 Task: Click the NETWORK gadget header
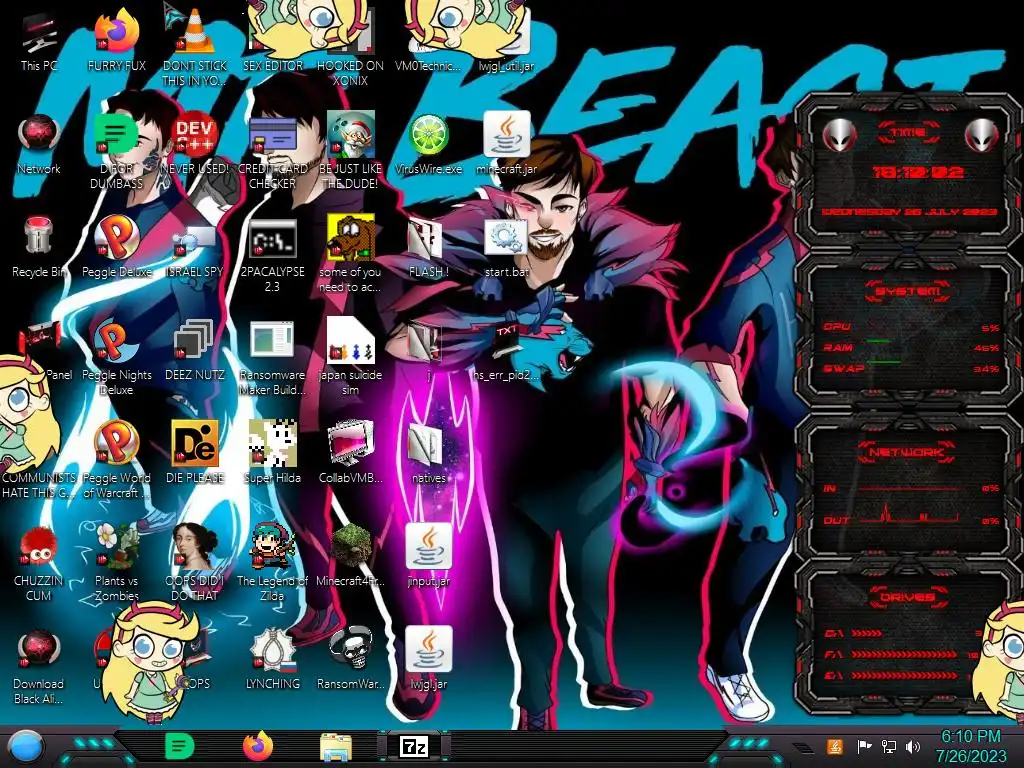908,451
